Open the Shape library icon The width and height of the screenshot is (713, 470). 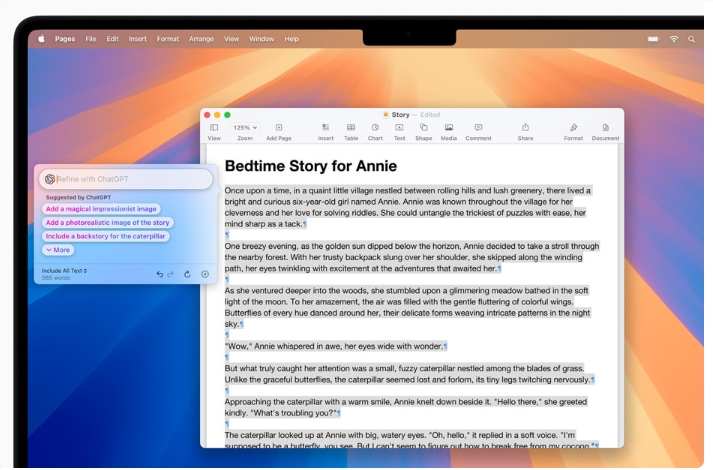coord(423,128)
